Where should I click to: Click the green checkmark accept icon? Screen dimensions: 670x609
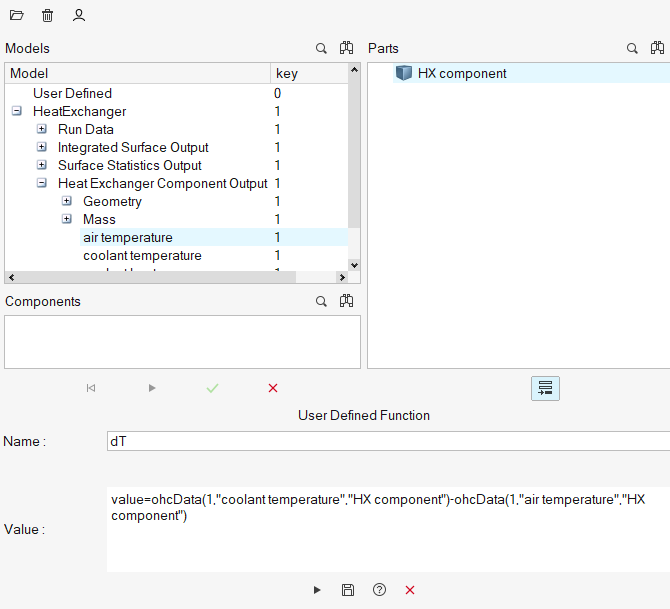pos(212,388)
